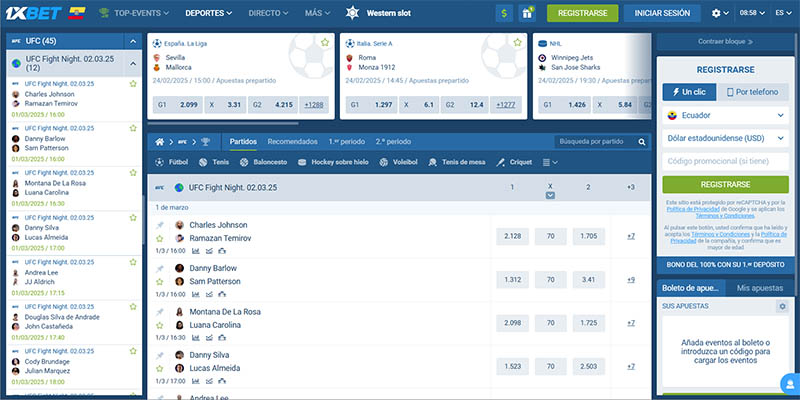Select the Voleibol sport filter
Screen dimensions: 800x400
[x=398, y=162]
